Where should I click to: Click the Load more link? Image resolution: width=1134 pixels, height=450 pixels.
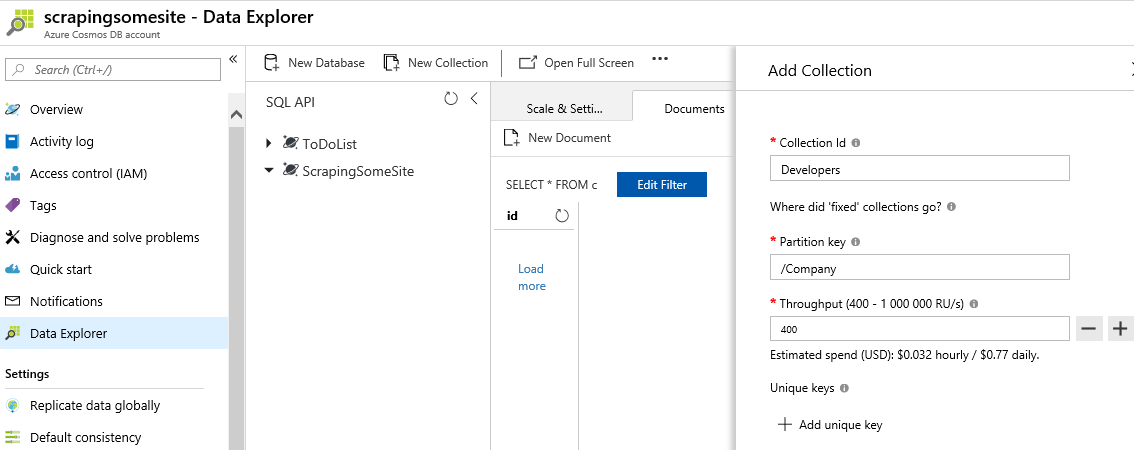532,277
